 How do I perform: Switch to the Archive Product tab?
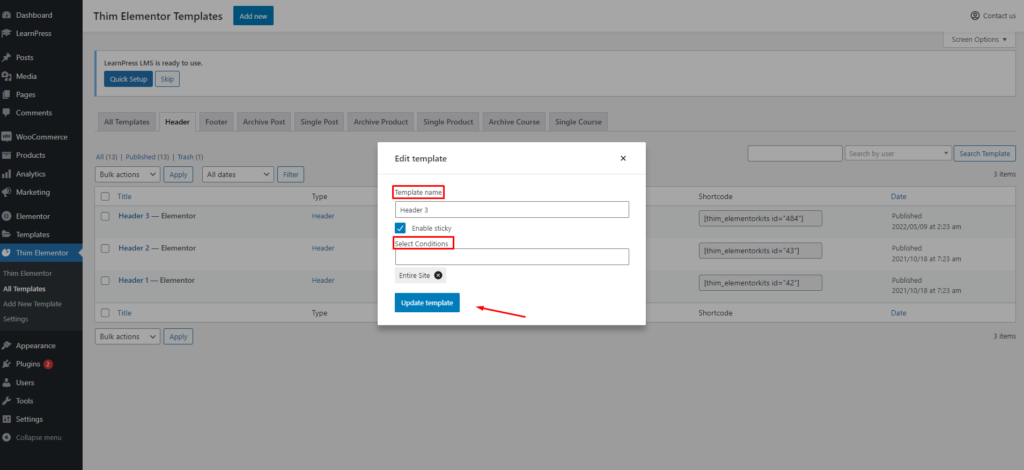(381, 122)
